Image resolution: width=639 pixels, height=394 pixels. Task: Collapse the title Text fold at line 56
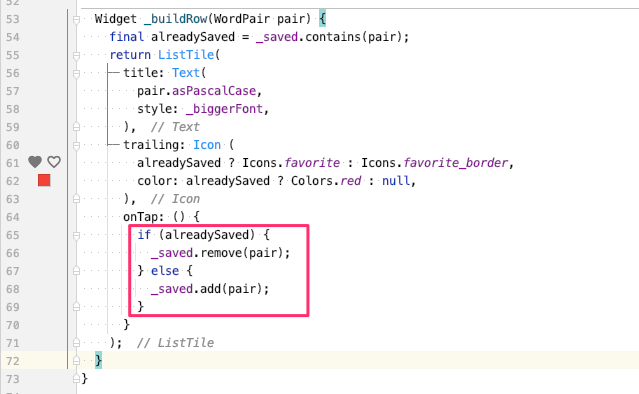[x=76, y=73]
